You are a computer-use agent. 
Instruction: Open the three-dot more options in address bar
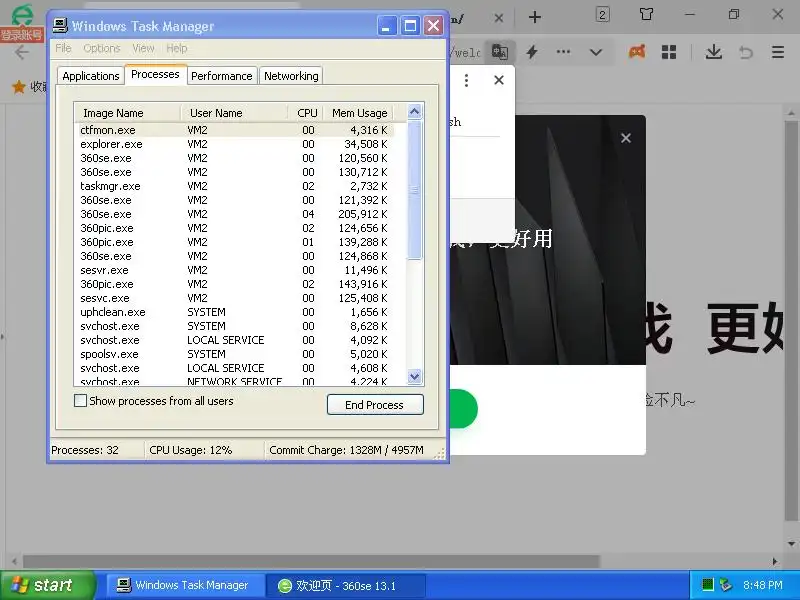pos(563,52)
